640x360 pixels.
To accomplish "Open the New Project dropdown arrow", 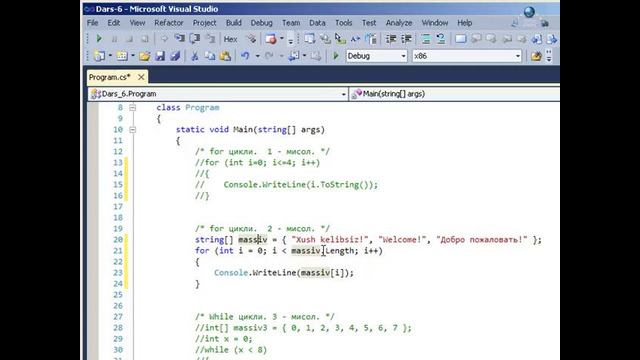I will tap(110, 56).
